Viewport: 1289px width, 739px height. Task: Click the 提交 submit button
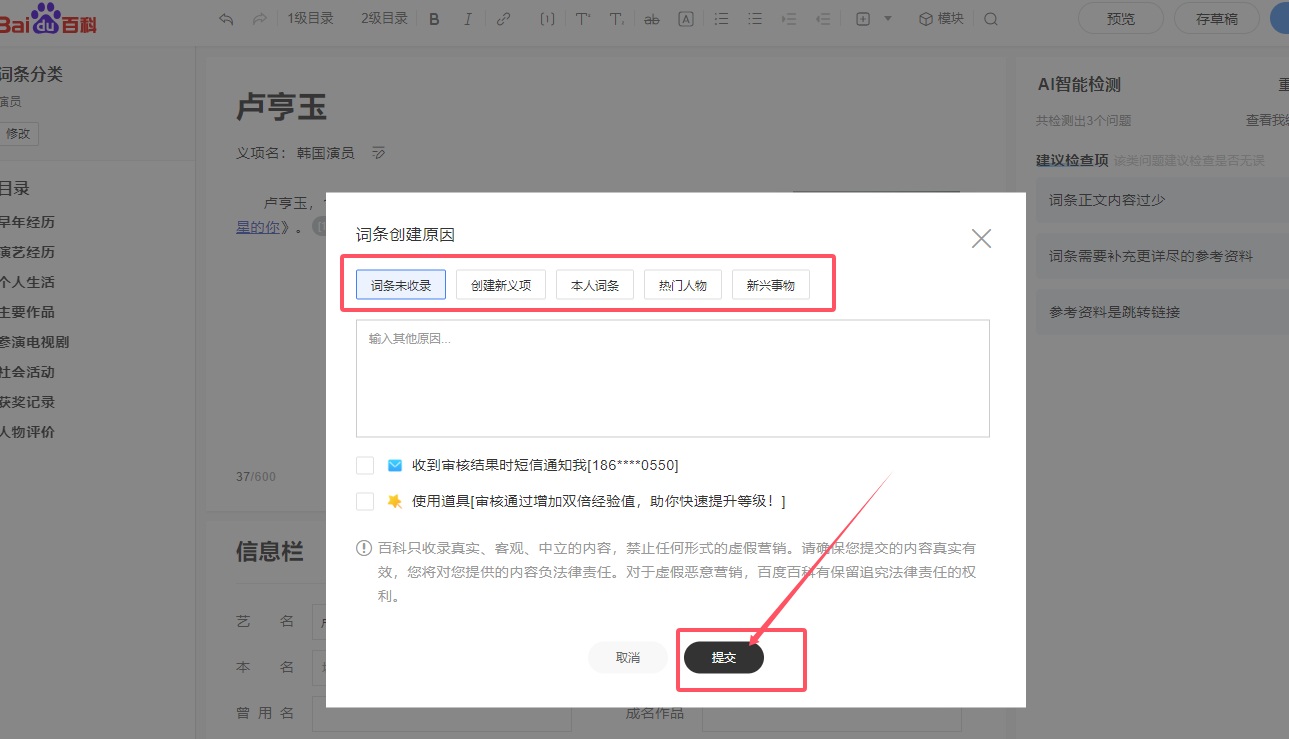[x=724, y=657]
